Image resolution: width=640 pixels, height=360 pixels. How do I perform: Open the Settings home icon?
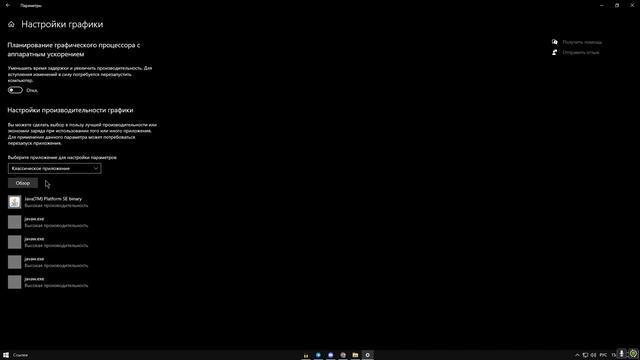pyautogui.click(x=11, y=24)
